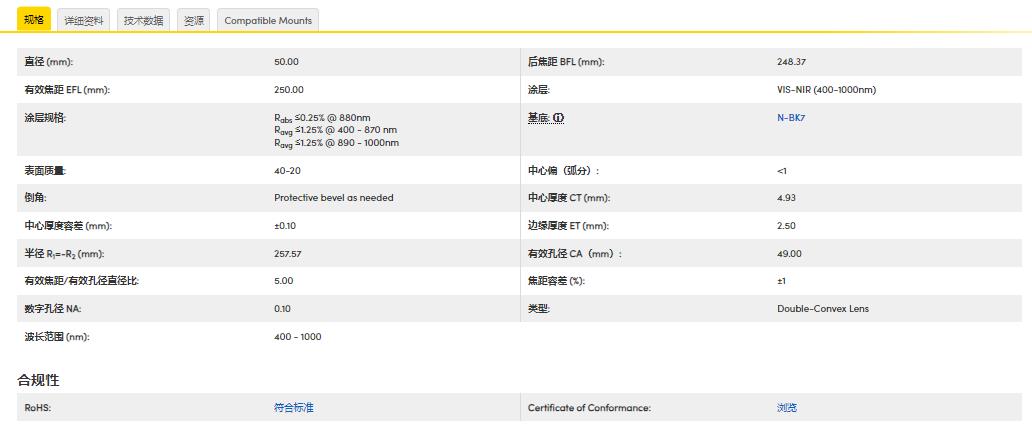Image resolution: width=1032 pixels, height=448 pixels.
Task: Click the 后焦距 BFL value 248.37
Action: click(791, 62)
